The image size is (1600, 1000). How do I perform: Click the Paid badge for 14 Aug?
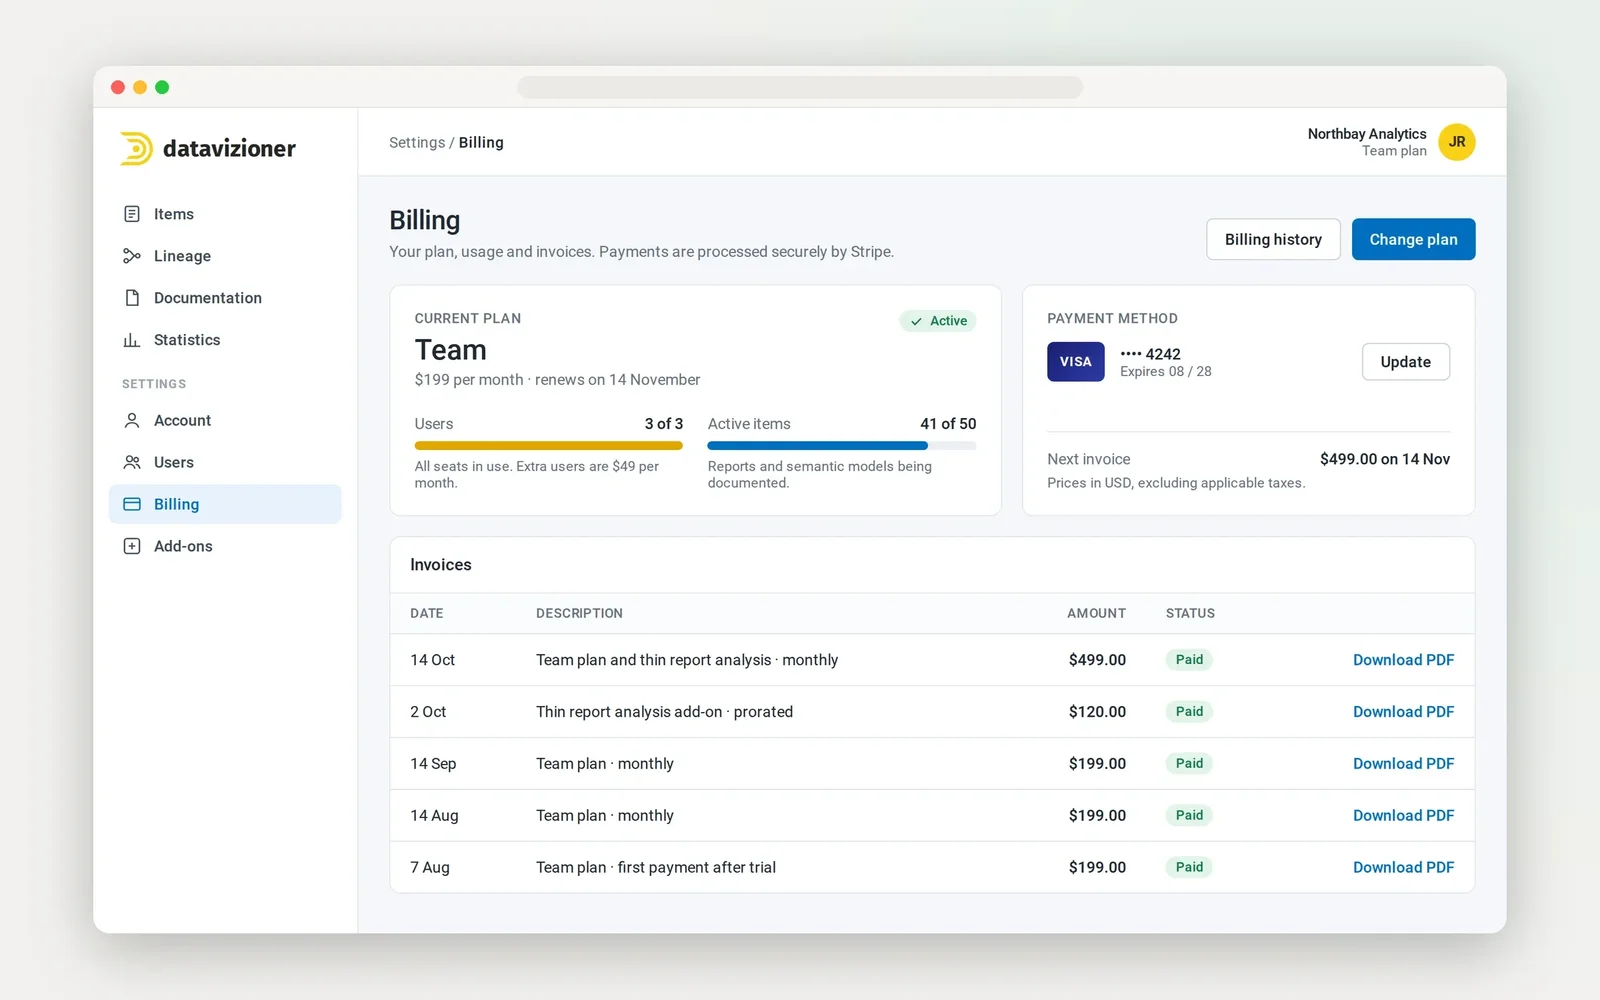click(1189, 816)
